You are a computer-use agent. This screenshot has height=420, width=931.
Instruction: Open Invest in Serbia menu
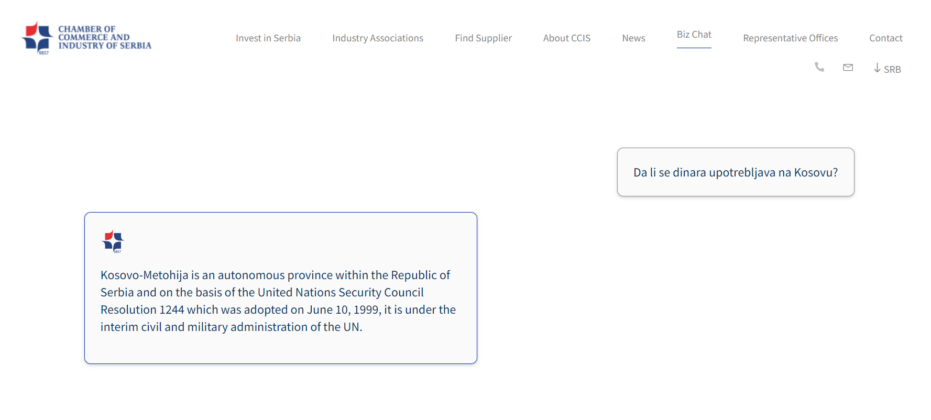[268, 38]
